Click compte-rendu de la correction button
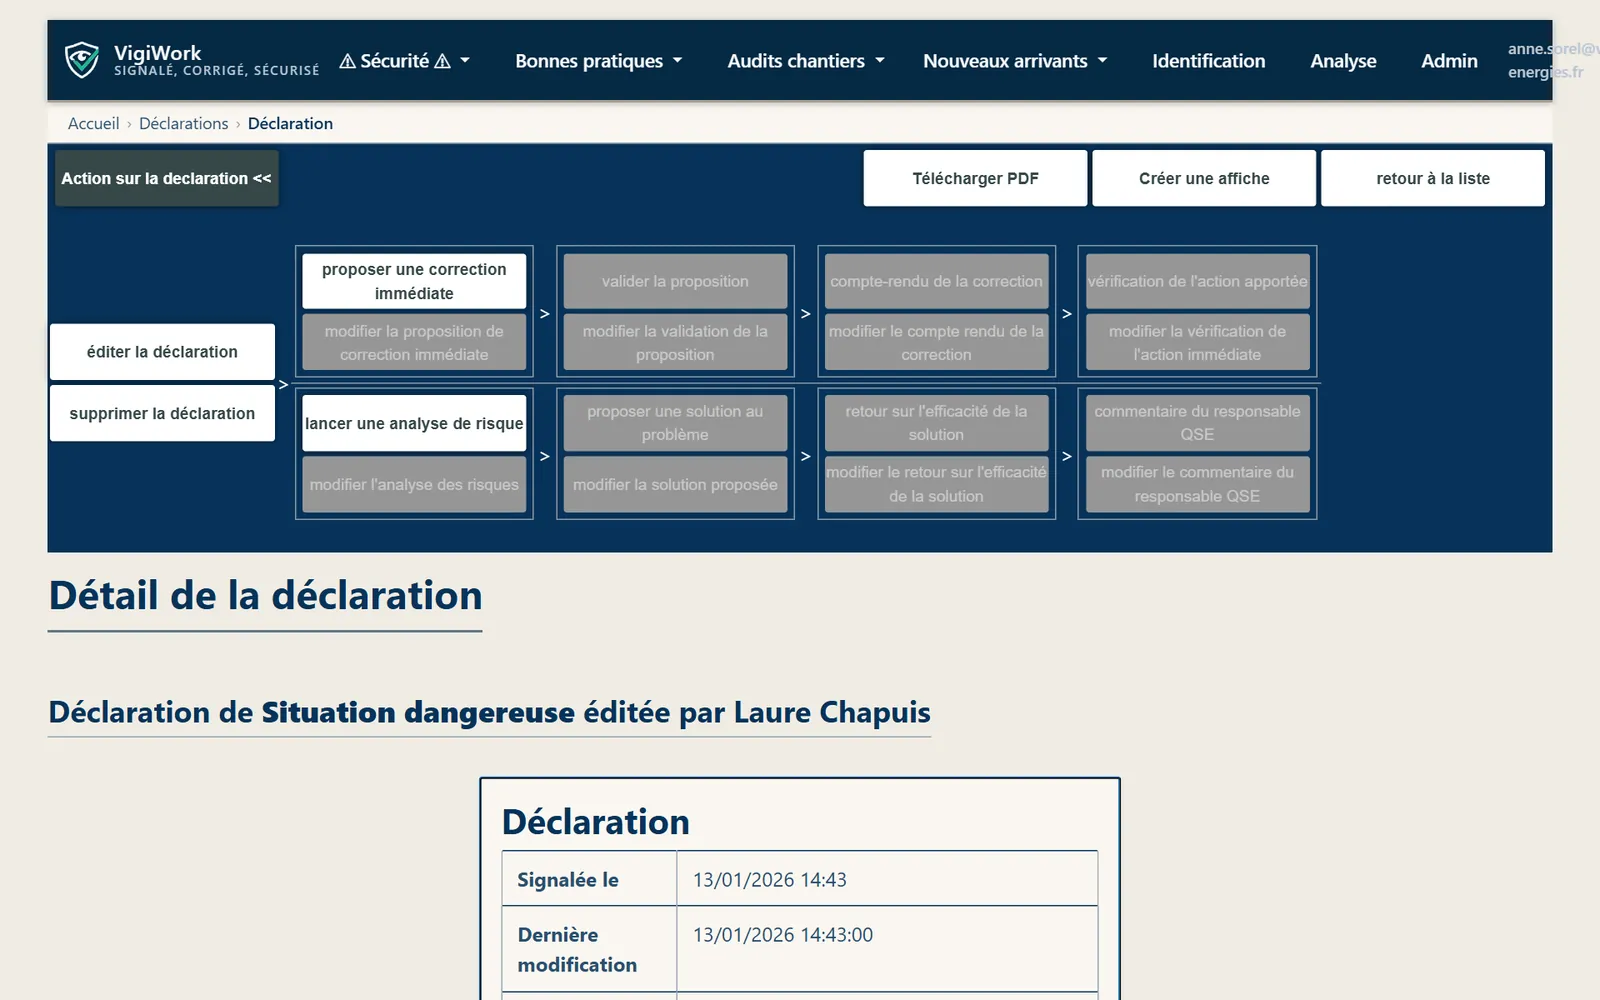Screen dimensions: 1600x1000 pos(936,281)
